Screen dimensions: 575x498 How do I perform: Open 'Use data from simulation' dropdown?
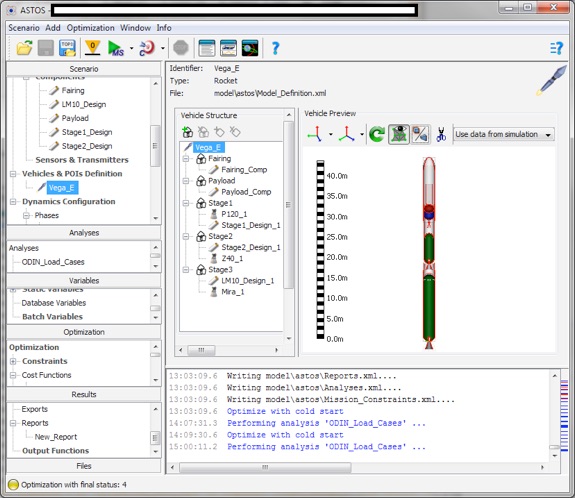pos(504,134)
